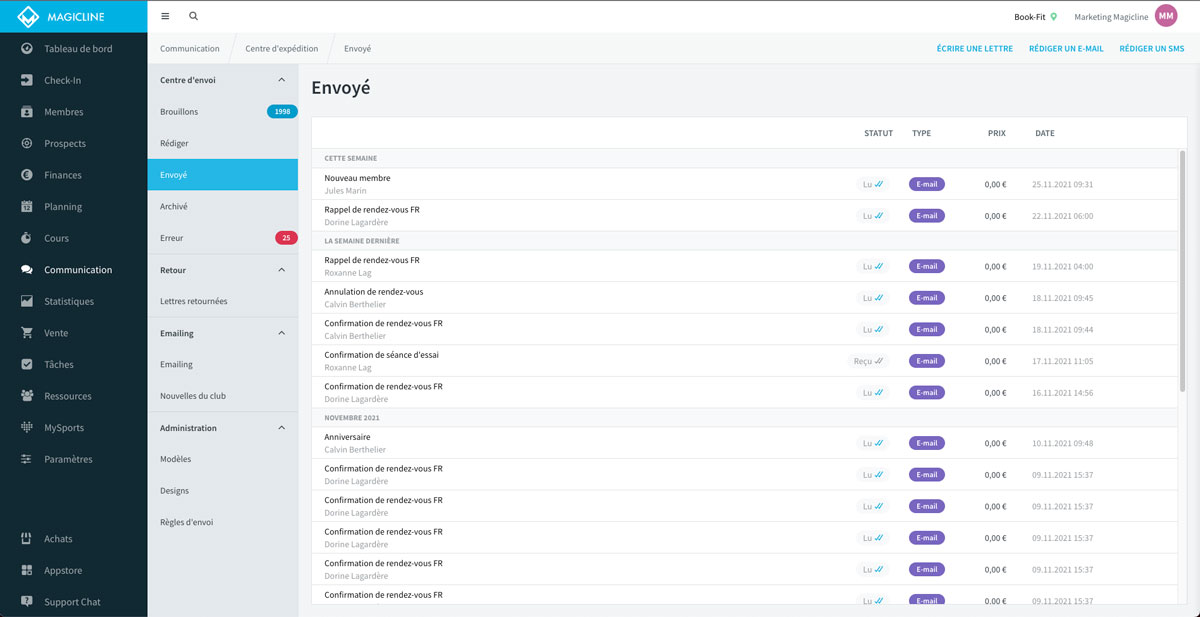Click the Vente shopping cart icon
The height and width of the screenshot is (617, 1200).
click(27, 333)
